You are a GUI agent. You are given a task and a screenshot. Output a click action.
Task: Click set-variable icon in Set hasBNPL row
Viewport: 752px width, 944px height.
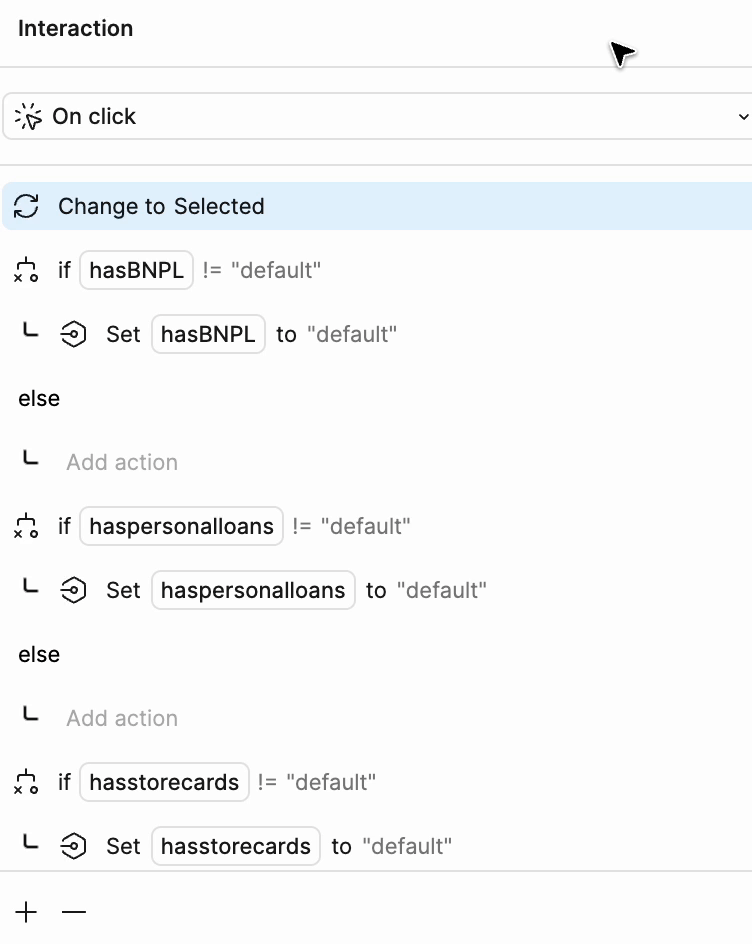pos(74,334)
